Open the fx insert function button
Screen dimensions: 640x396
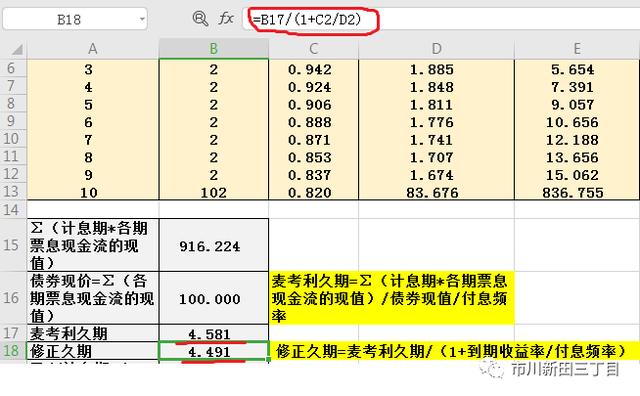(226, 18)
